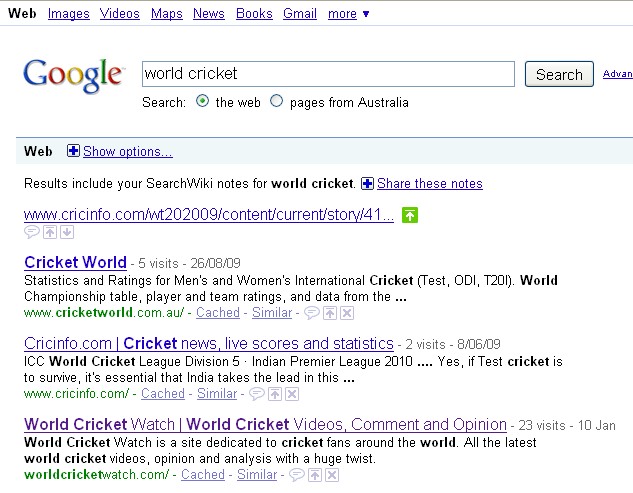Focus the search box containing 'world cricket'
Image resolution: width=633 pixels, height=493 pixels.
pos(328,74)
